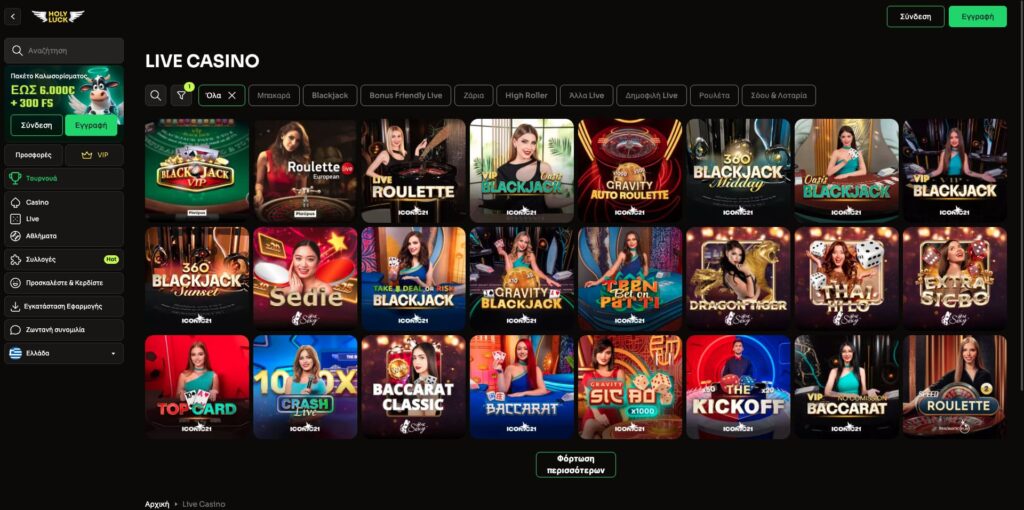The height and width of the screenshot is (510, 1024).
Task: Expand the Ελλάδα country dropdown
Action: (64, 353)
